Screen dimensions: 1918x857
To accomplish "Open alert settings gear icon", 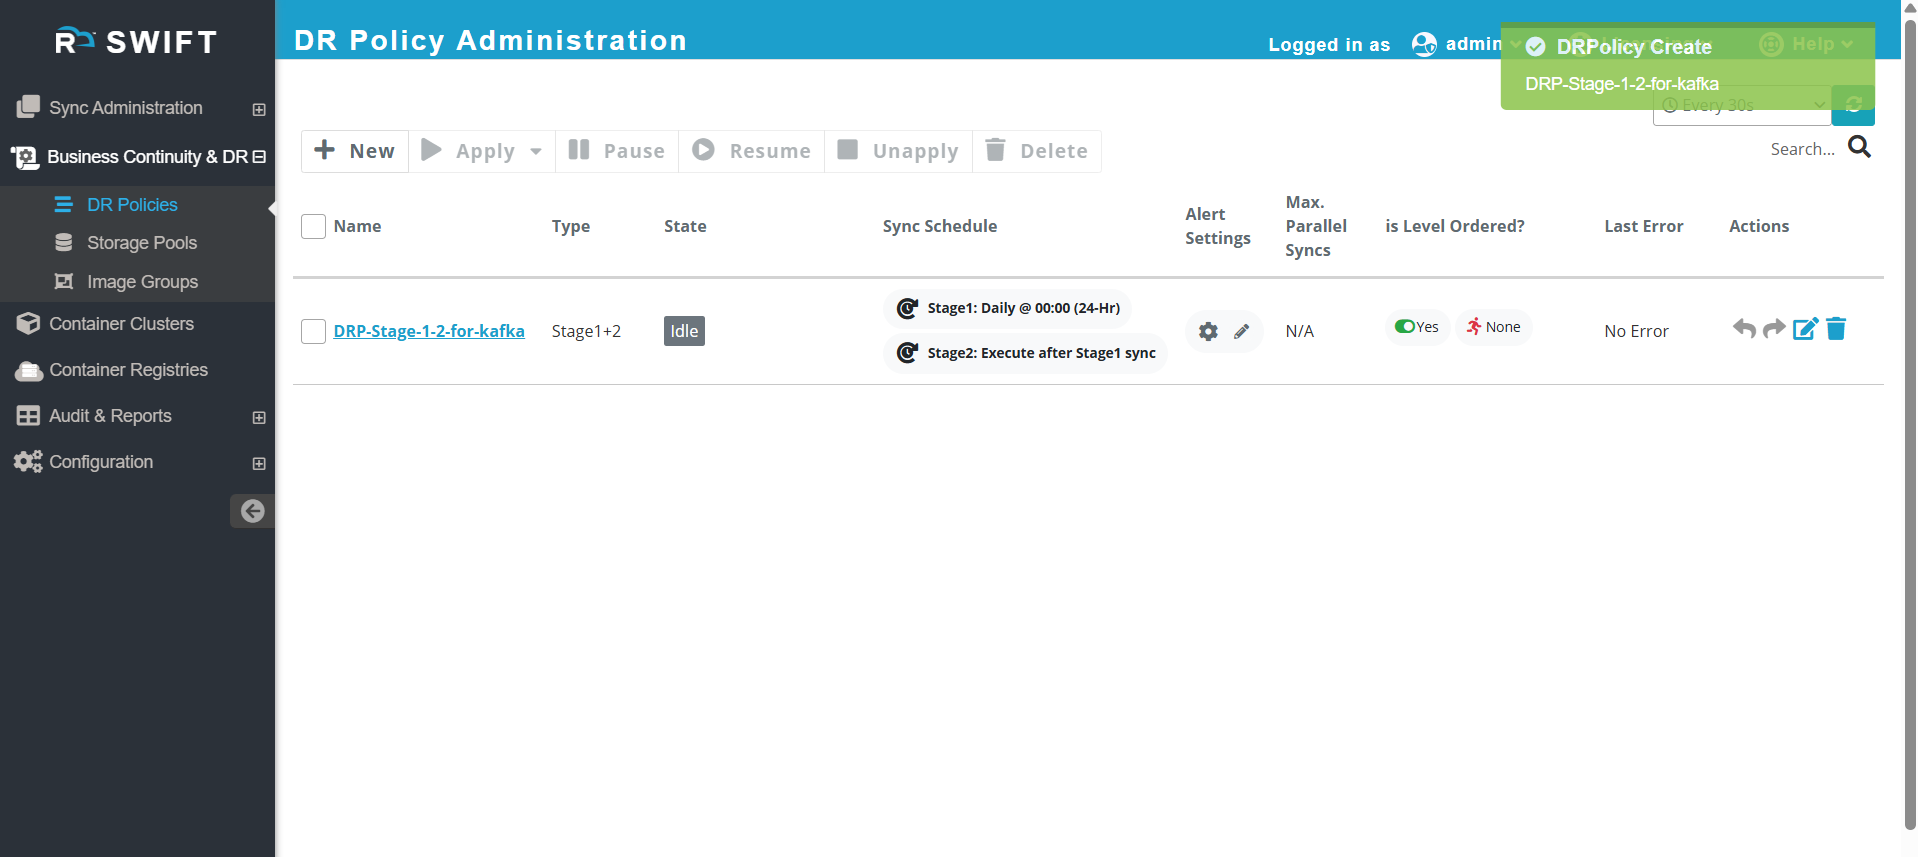I will click(x=1208, y=331).
